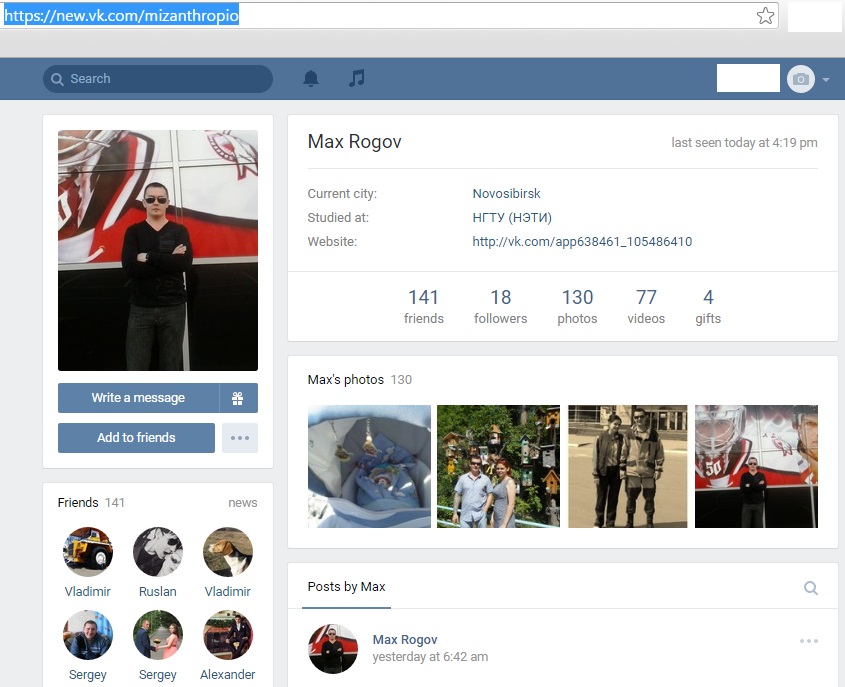Image resolution: width=845 pixels, height=687 pixels.
Task: Select the Posts by Max tab
Action: coord(346,587)
